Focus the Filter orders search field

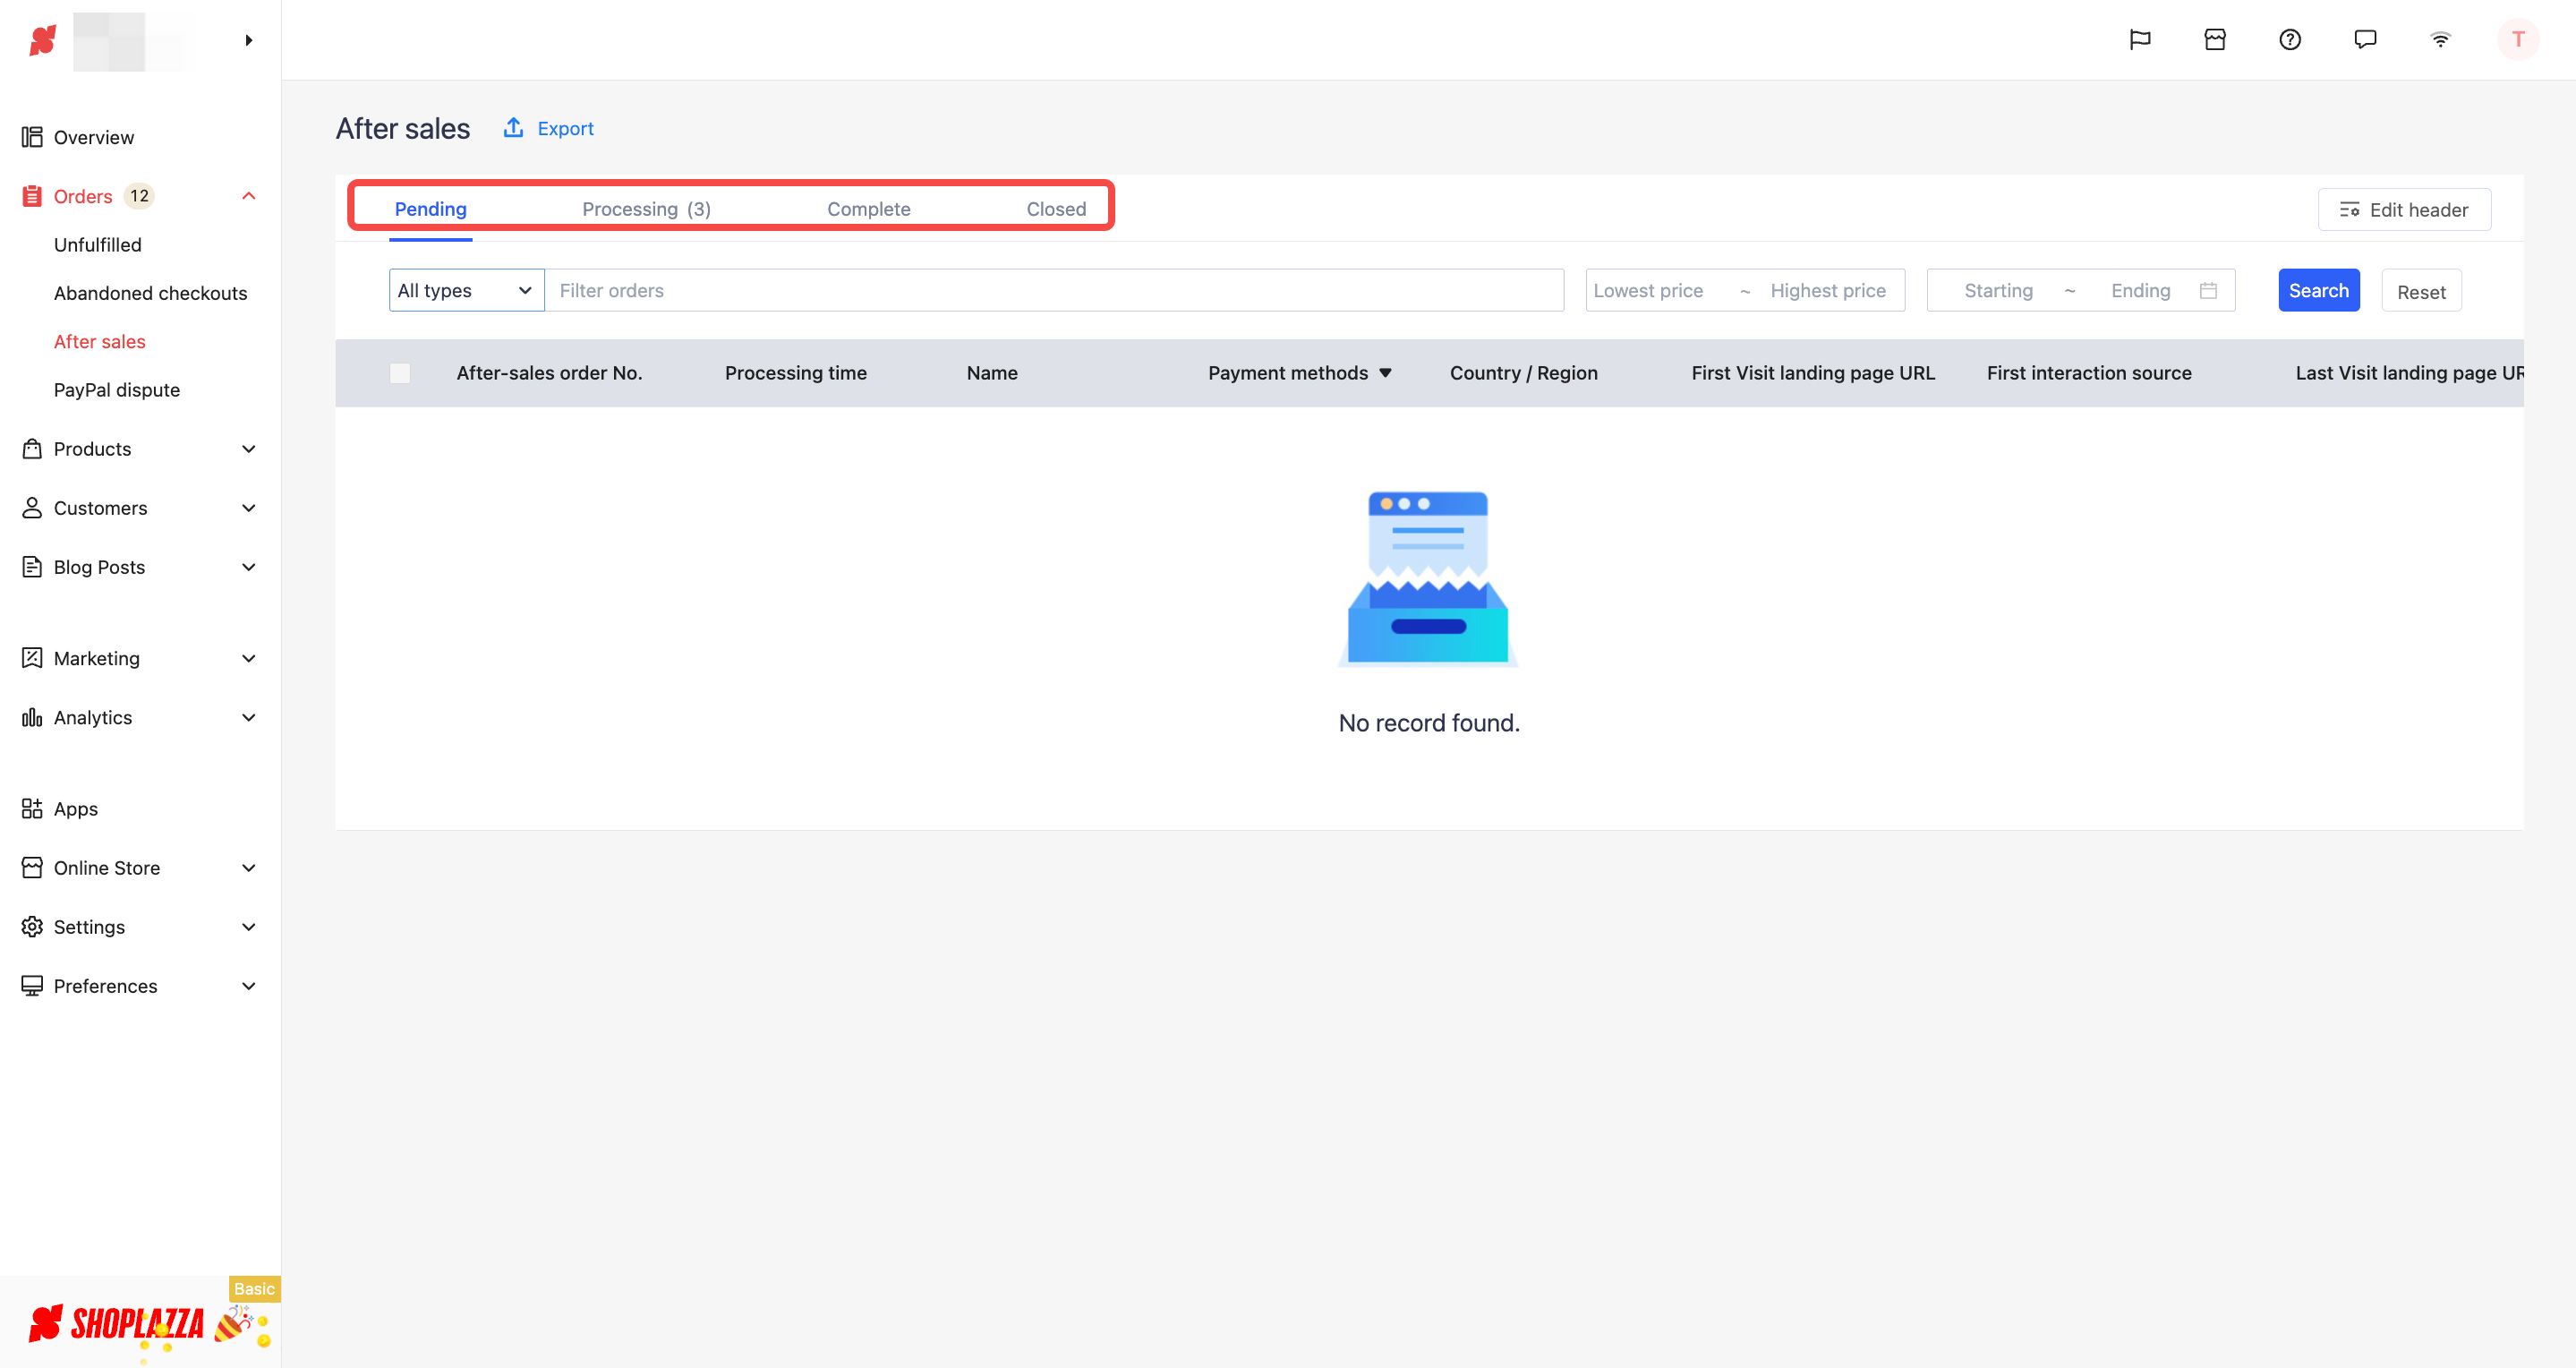pos(1054,290)
